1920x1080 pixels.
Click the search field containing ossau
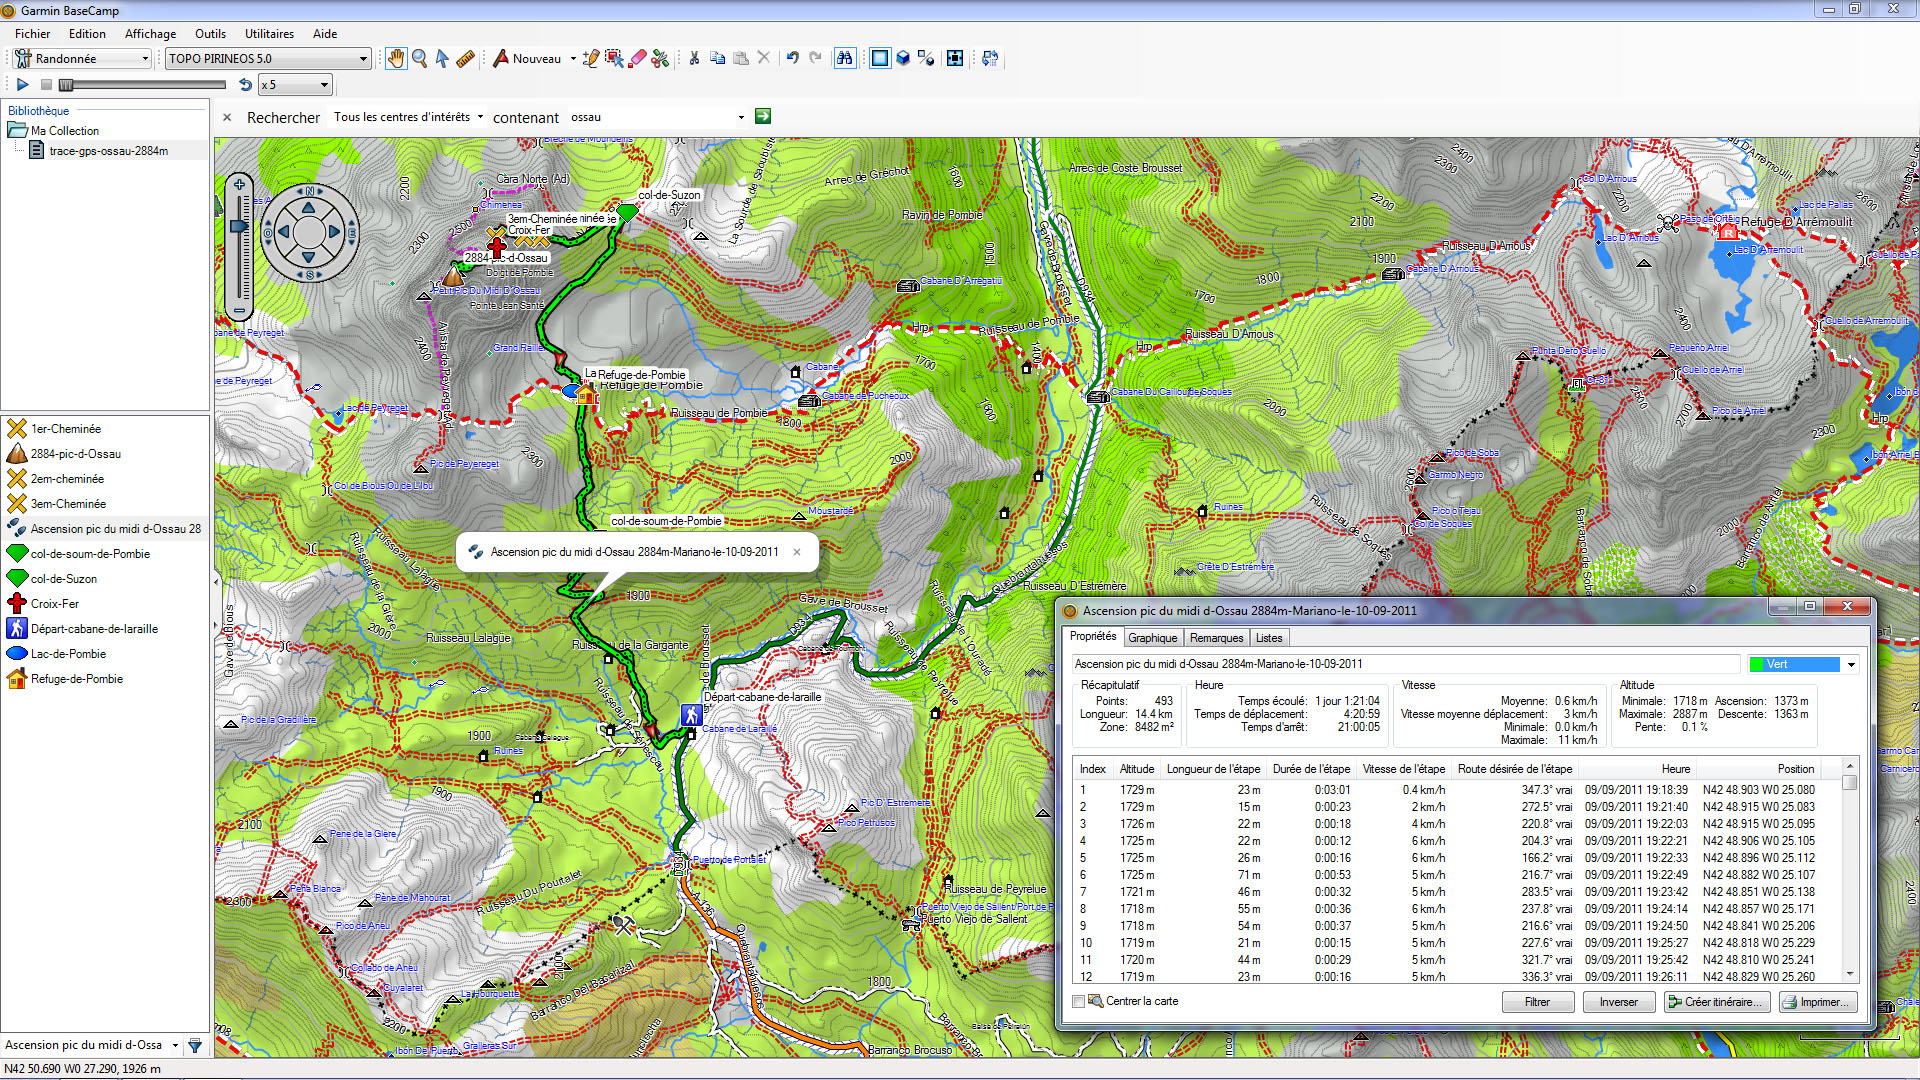(x=650, y=117)
